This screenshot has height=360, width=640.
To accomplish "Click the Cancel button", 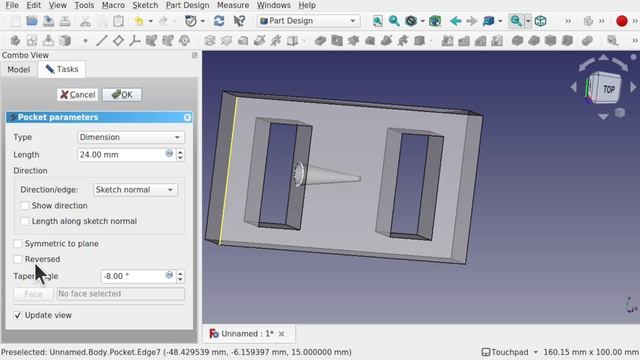I will pyautogui.click(x=78, y=95).
